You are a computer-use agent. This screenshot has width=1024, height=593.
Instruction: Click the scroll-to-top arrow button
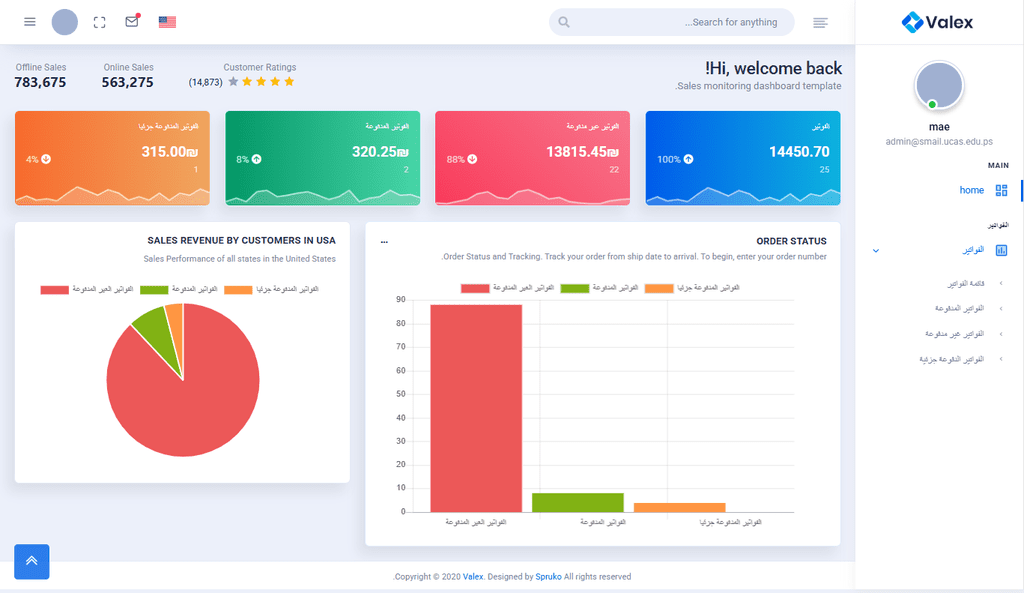tap(31, 561)
